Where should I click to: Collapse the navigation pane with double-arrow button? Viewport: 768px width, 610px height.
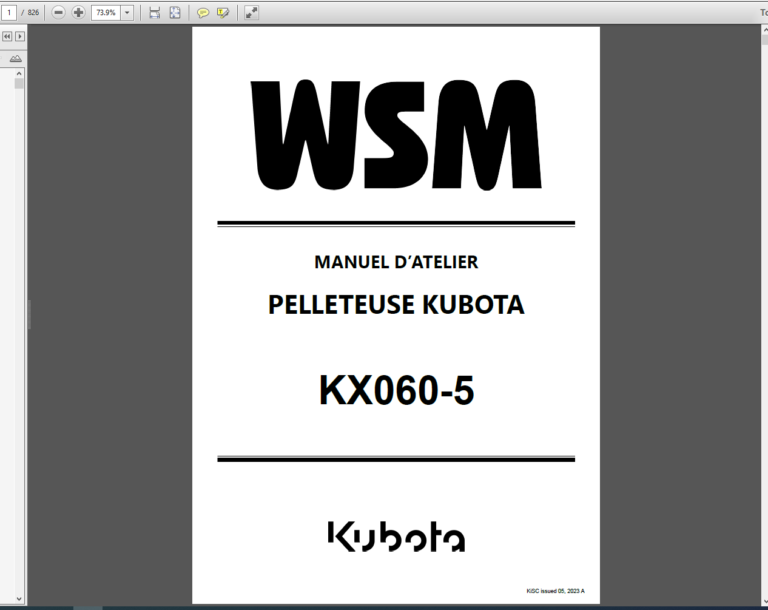click(7, 36)
